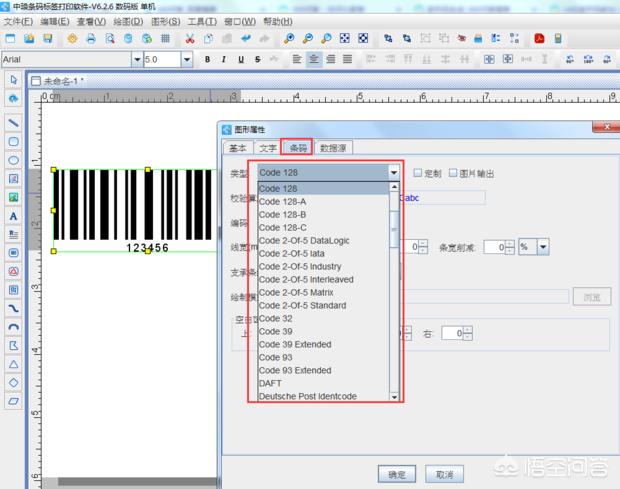Click the list scroll-down arrow
This screenshot has width=620, height=489.
394,396
